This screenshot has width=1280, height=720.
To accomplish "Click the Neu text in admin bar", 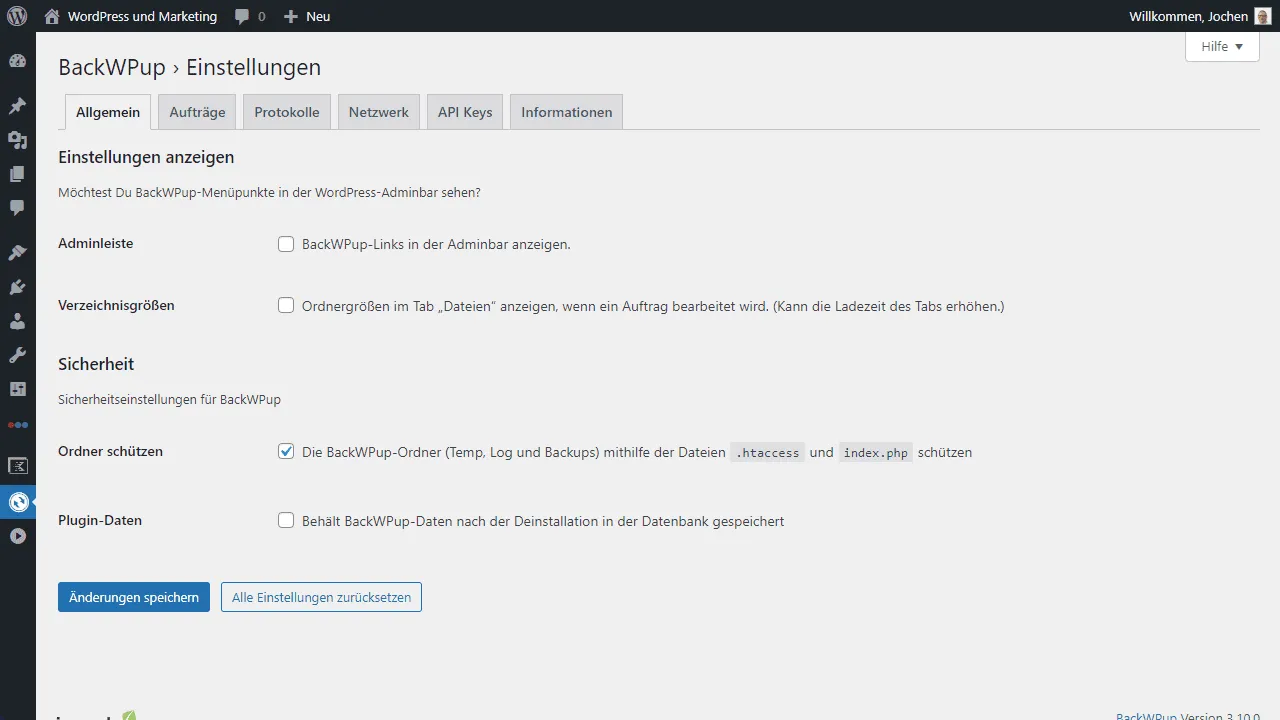I will click(318, 16).
